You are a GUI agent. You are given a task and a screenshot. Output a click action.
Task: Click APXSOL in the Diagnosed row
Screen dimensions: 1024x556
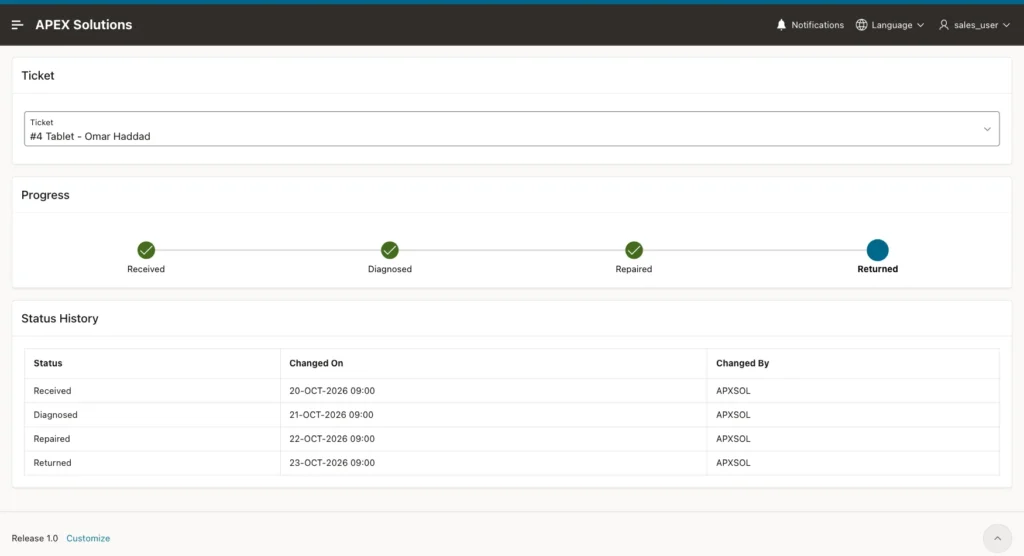point(733,415)
